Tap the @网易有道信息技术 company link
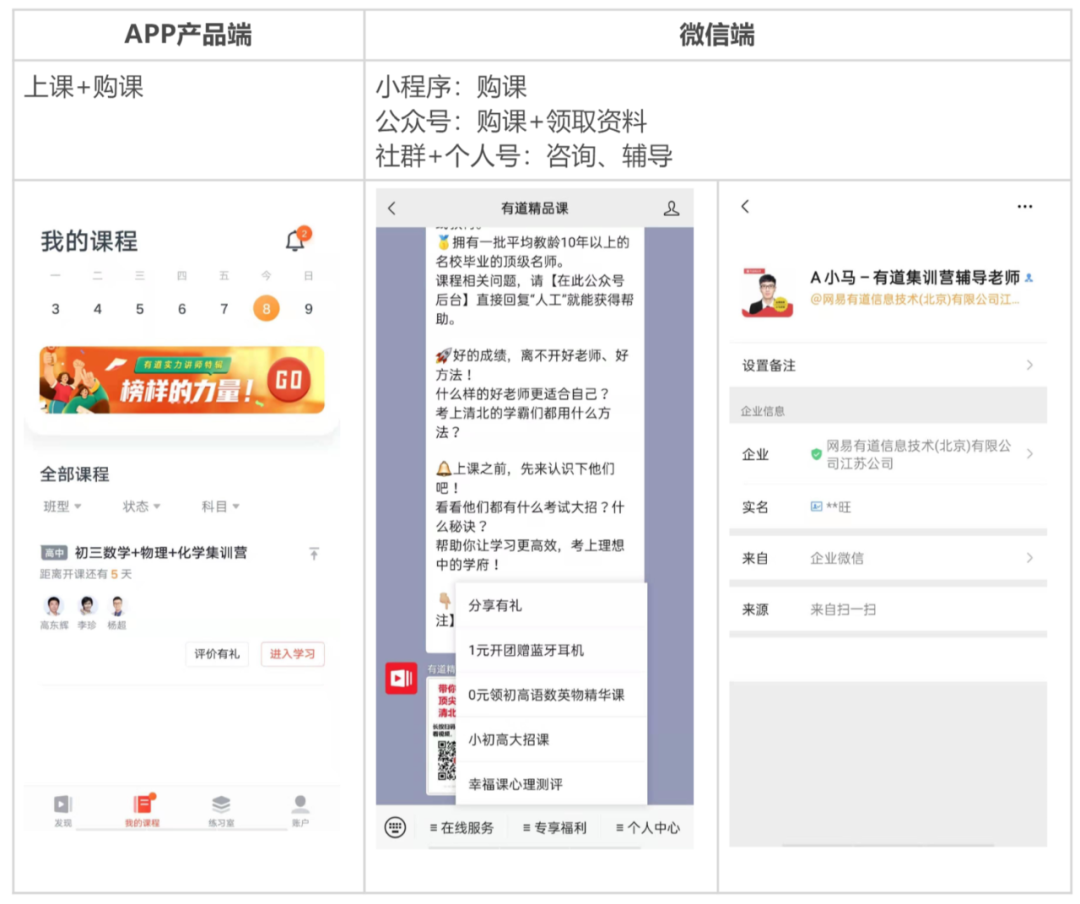 click(x=914, y=299)
